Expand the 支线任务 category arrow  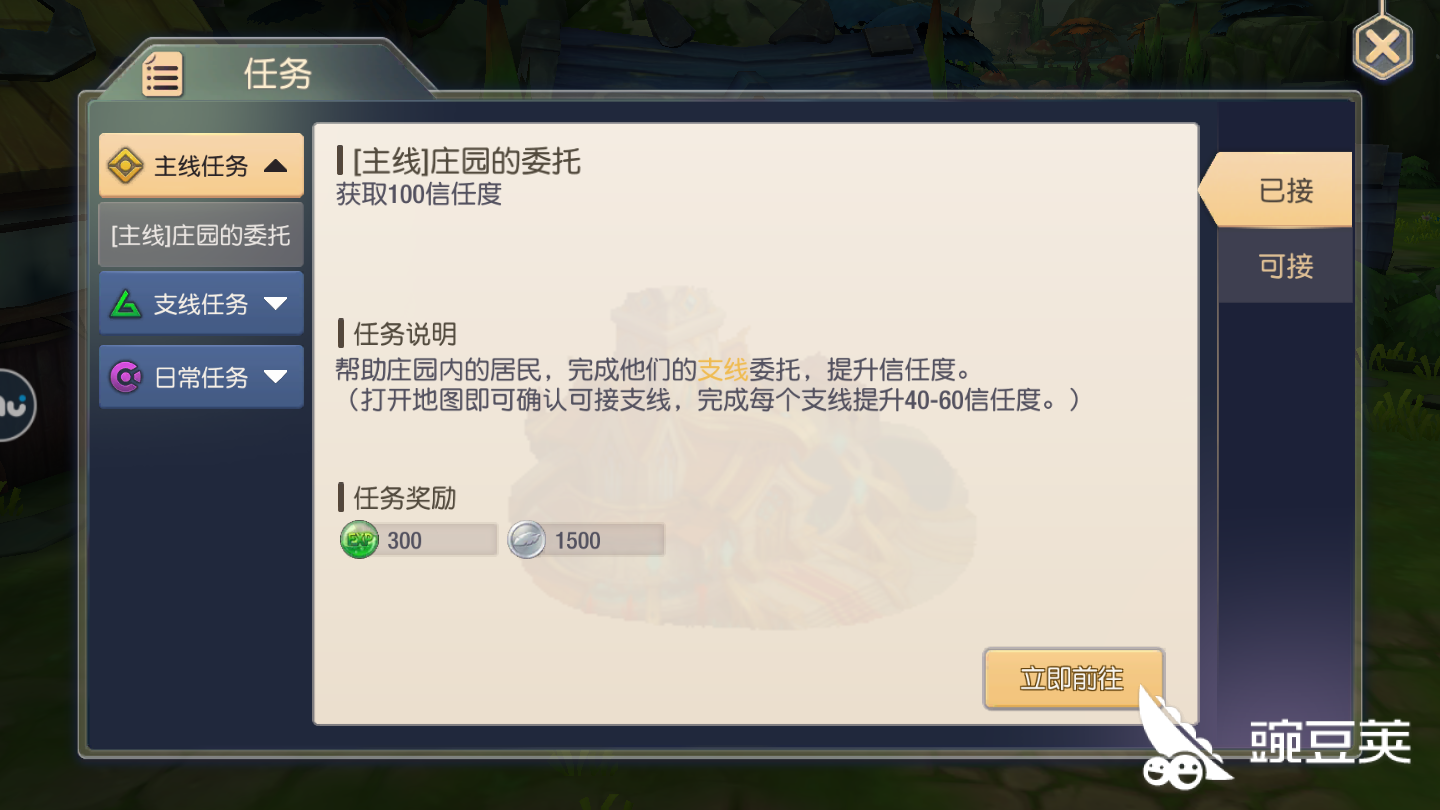[275, 304]
